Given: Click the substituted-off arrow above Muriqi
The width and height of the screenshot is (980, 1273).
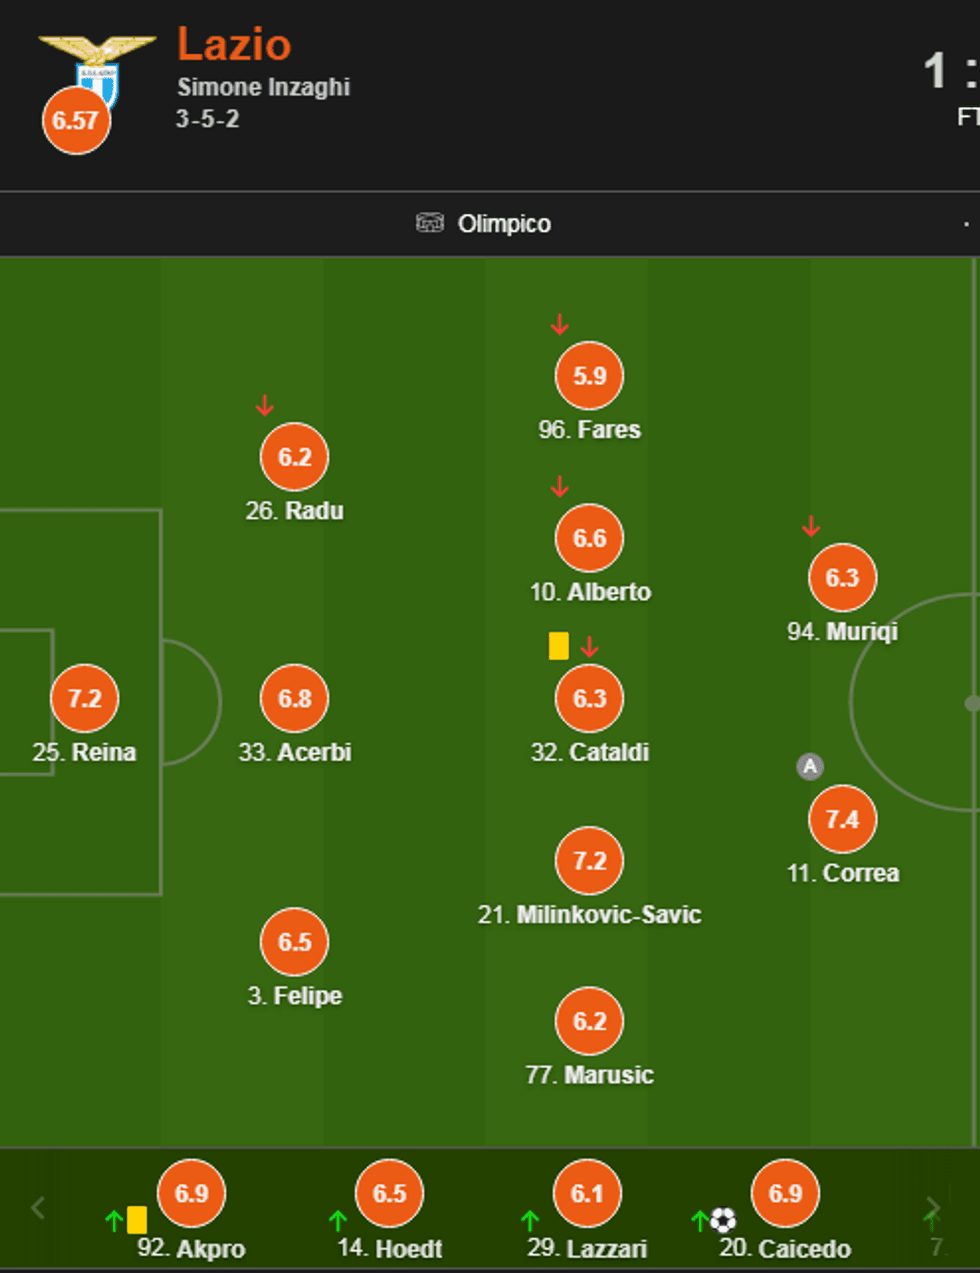Looking at the screenshot, I should click(x=811, y=527).
